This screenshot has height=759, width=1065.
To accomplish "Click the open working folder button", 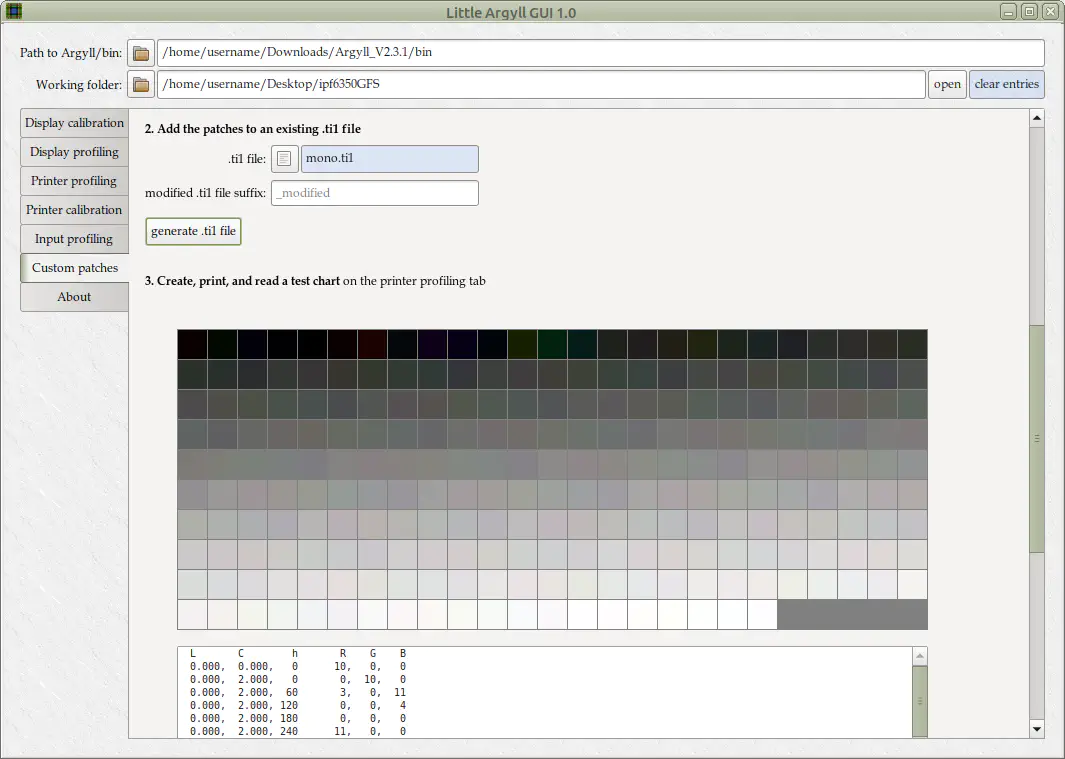I will tap(947, 84).
